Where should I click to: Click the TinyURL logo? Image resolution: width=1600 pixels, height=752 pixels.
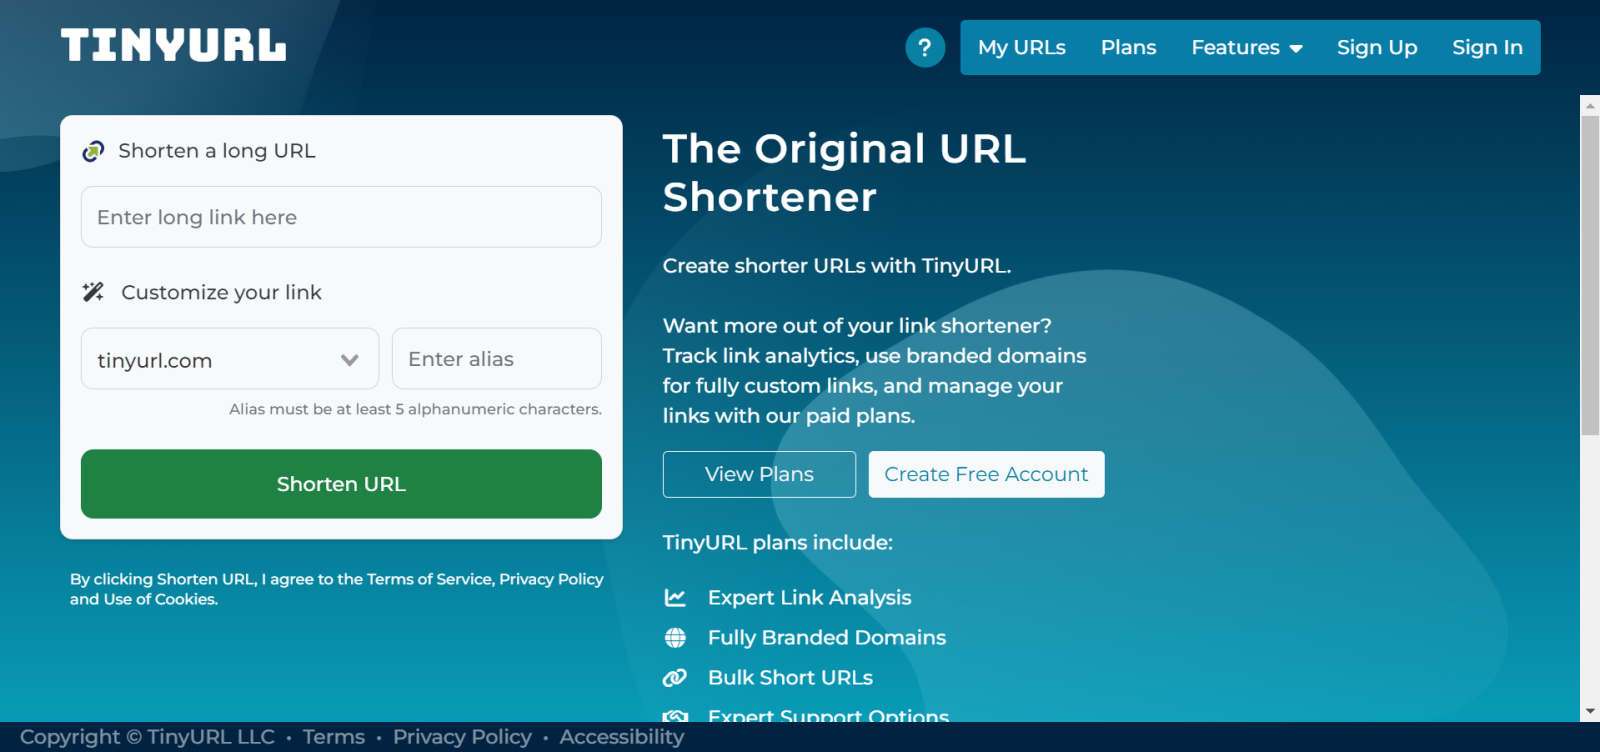[x=173, y=46]
